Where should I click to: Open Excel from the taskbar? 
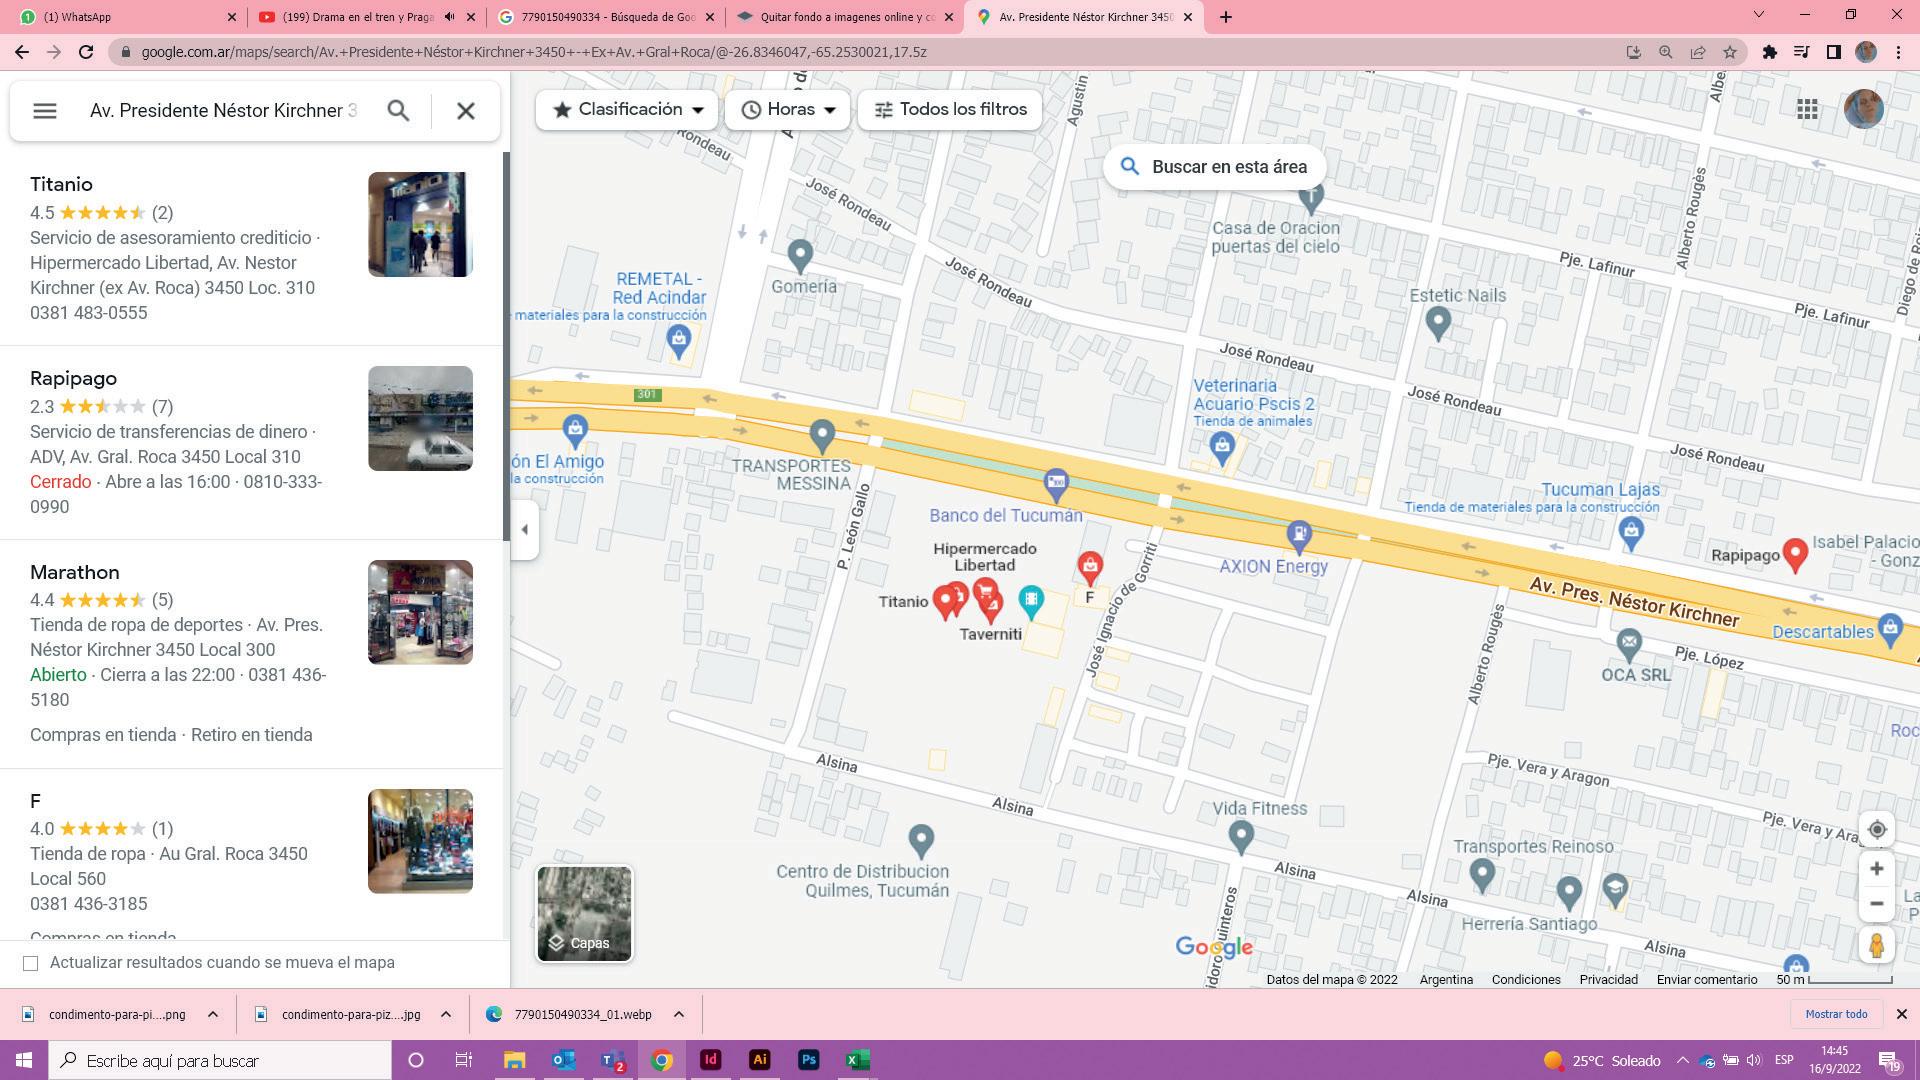coord(857,1060)
